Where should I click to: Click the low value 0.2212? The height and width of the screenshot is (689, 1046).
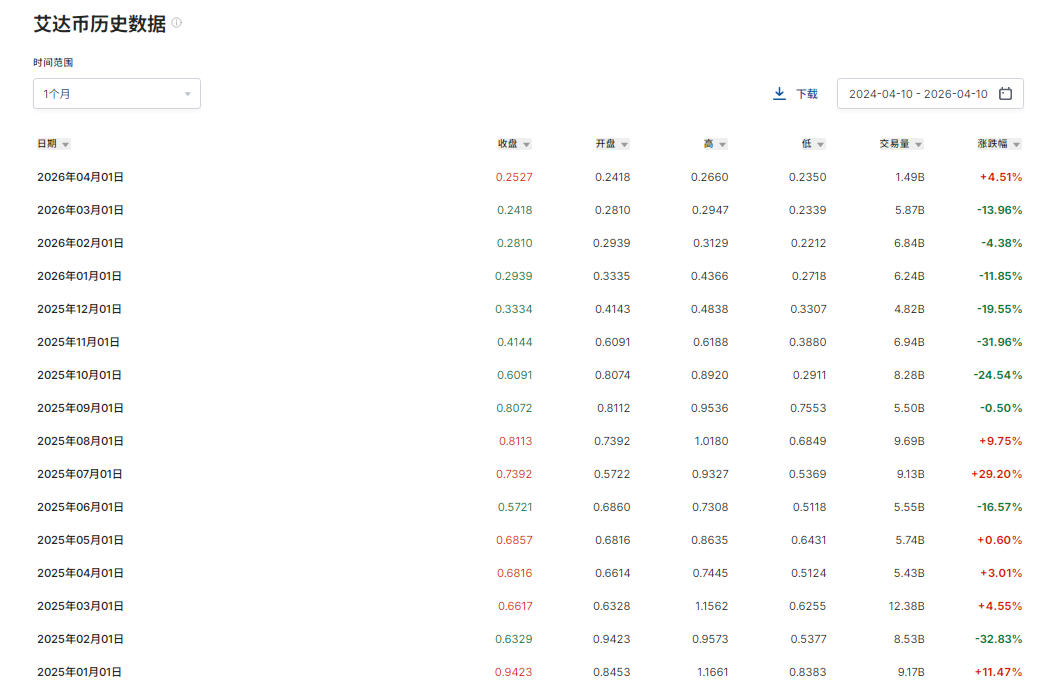click(x=809, y=243)
